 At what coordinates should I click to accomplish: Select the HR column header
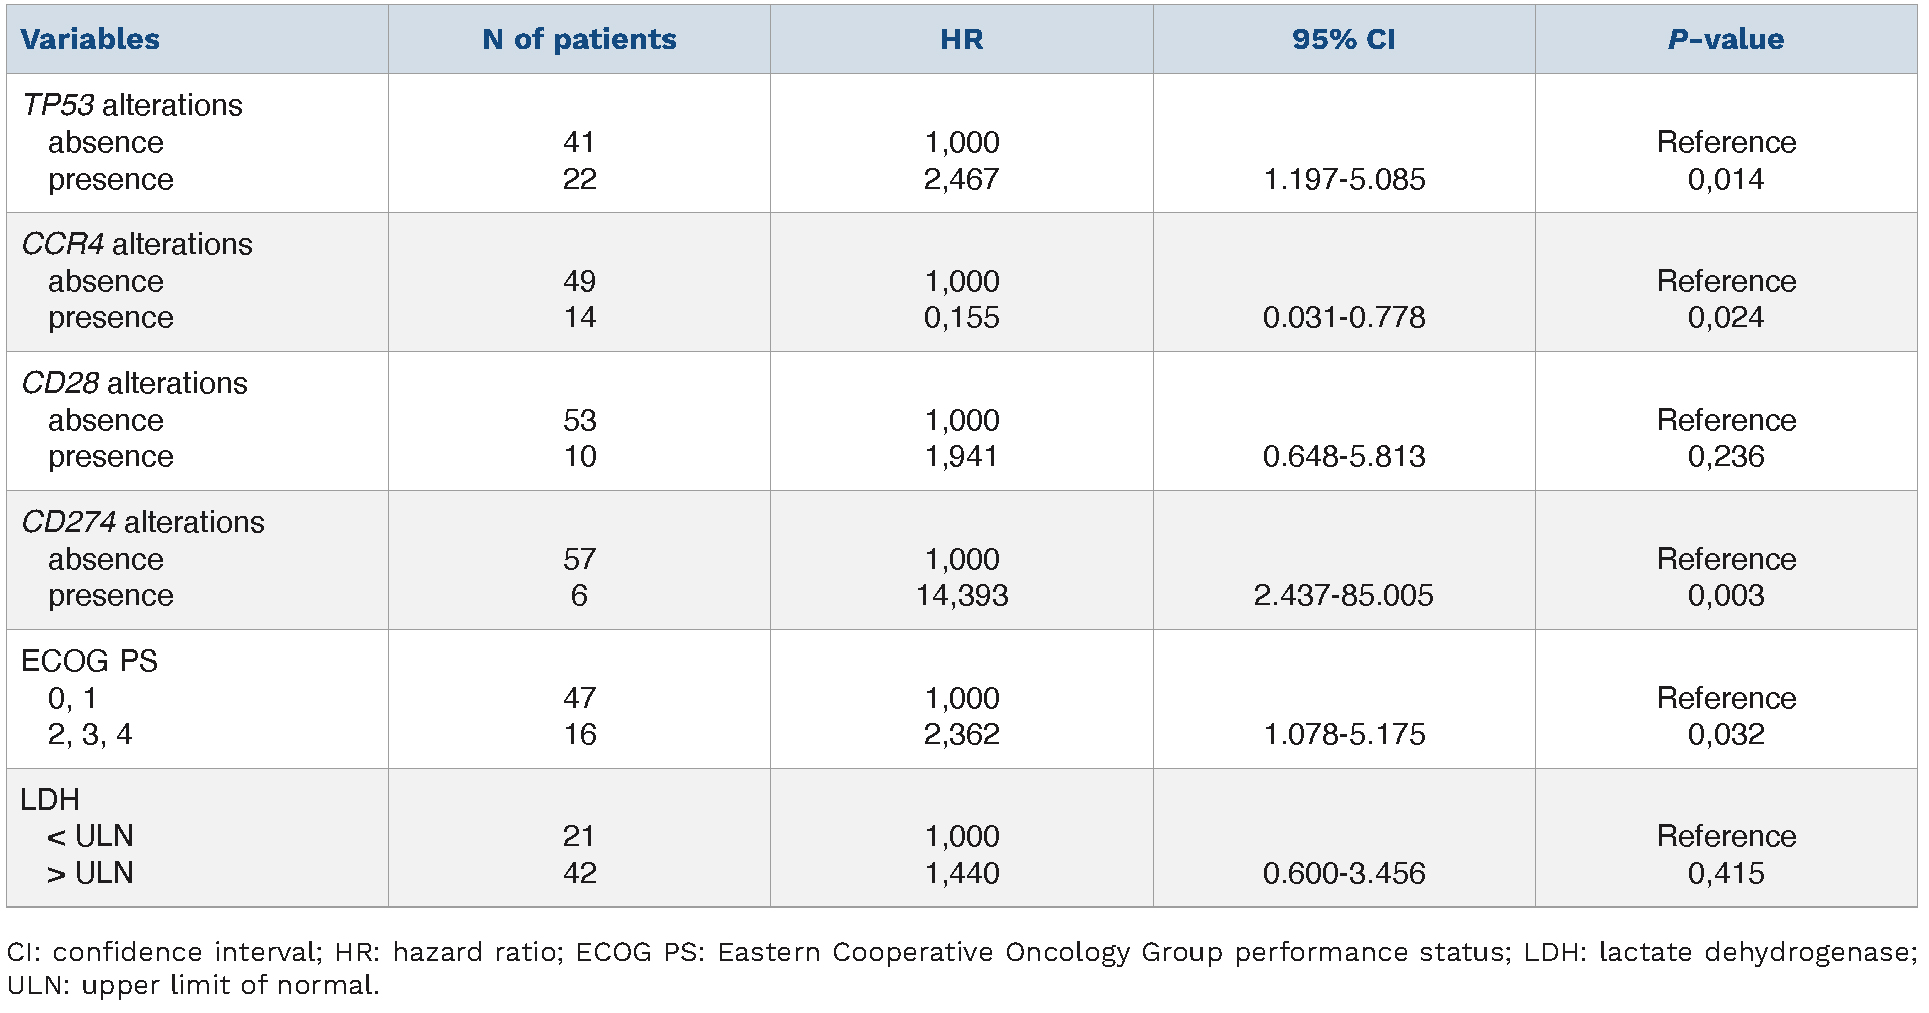click(x=961, y=39)
